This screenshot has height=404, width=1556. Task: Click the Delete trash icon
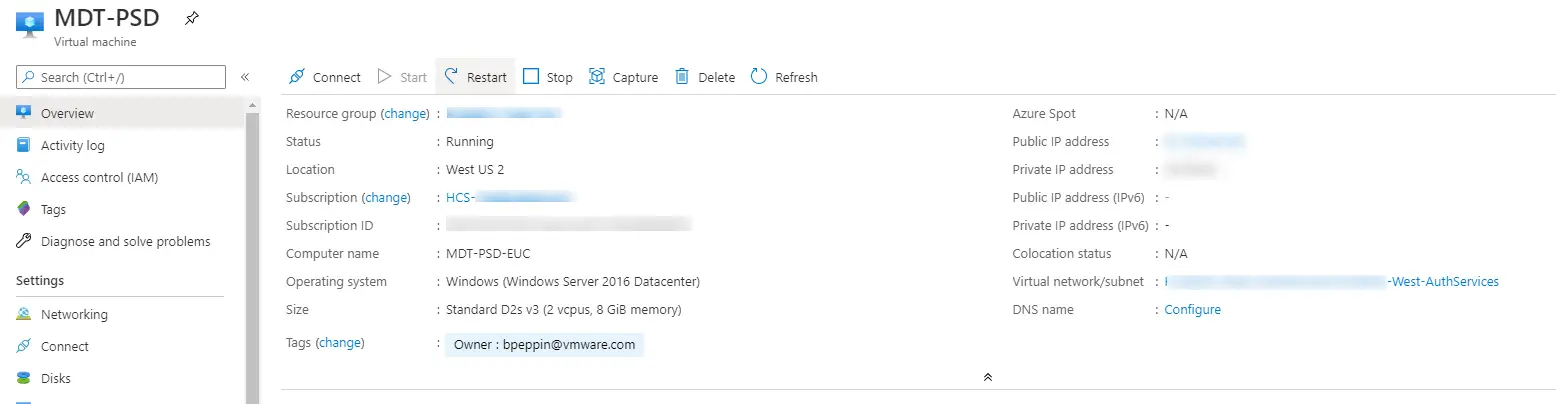[x=682, y=77]
